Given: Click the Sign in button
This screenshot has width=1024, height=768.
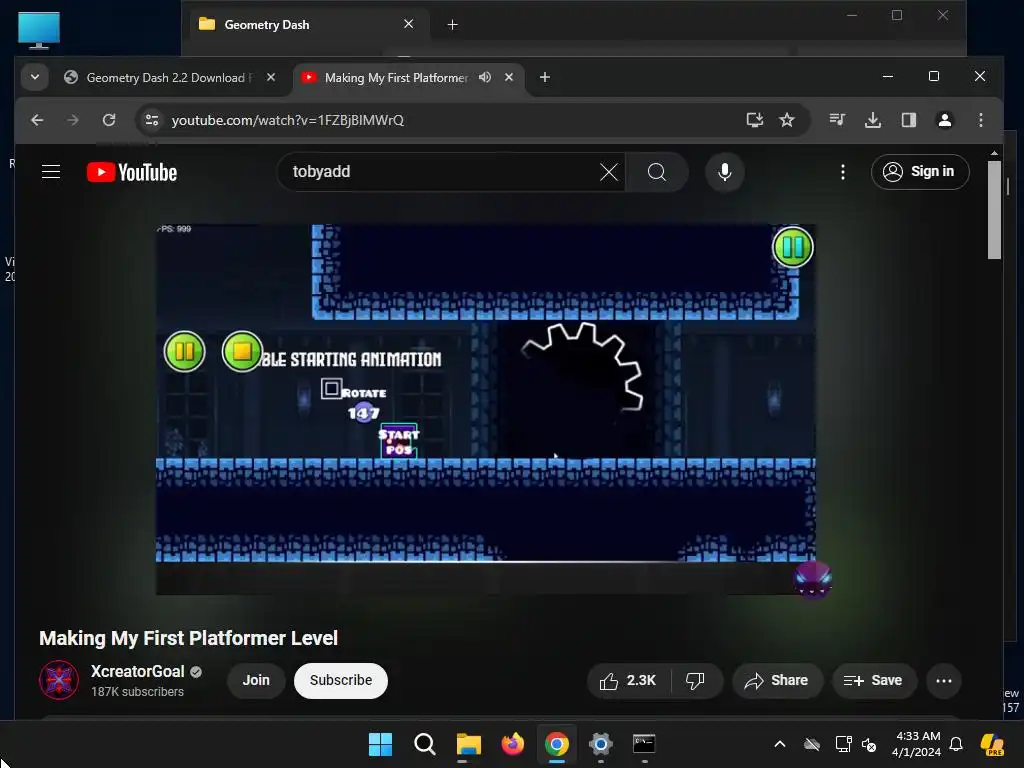Looking at the screenshot, I should (920, 172).
